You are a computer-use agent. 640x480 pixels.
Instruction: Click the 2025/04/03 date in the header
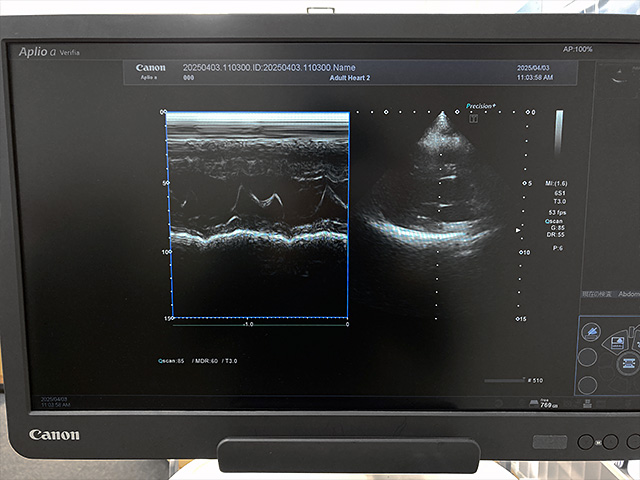point(533,68)
